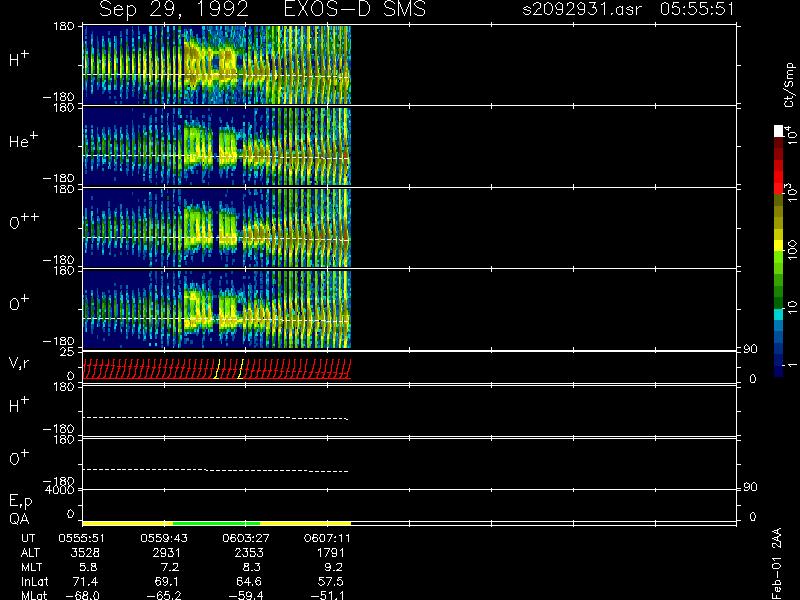800x600 pixels.
Task: Click the "4000" E,p axis value
Action: tap(59, 490)
